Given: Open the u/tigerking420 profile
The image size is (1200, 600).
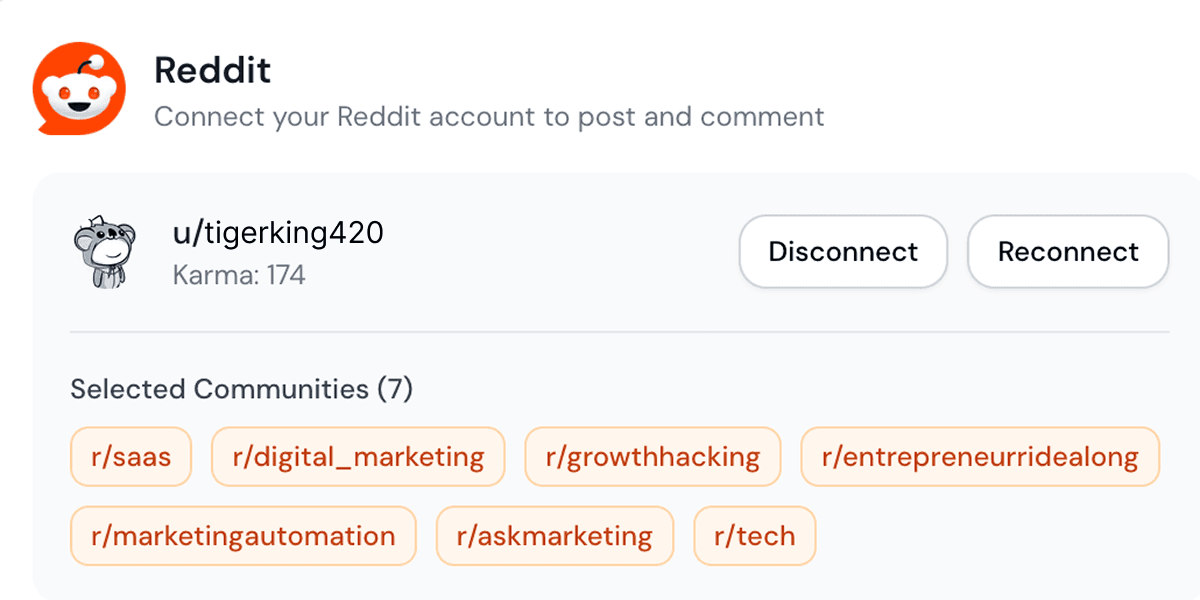Looking at the screenshot, I should coord(278,232).
